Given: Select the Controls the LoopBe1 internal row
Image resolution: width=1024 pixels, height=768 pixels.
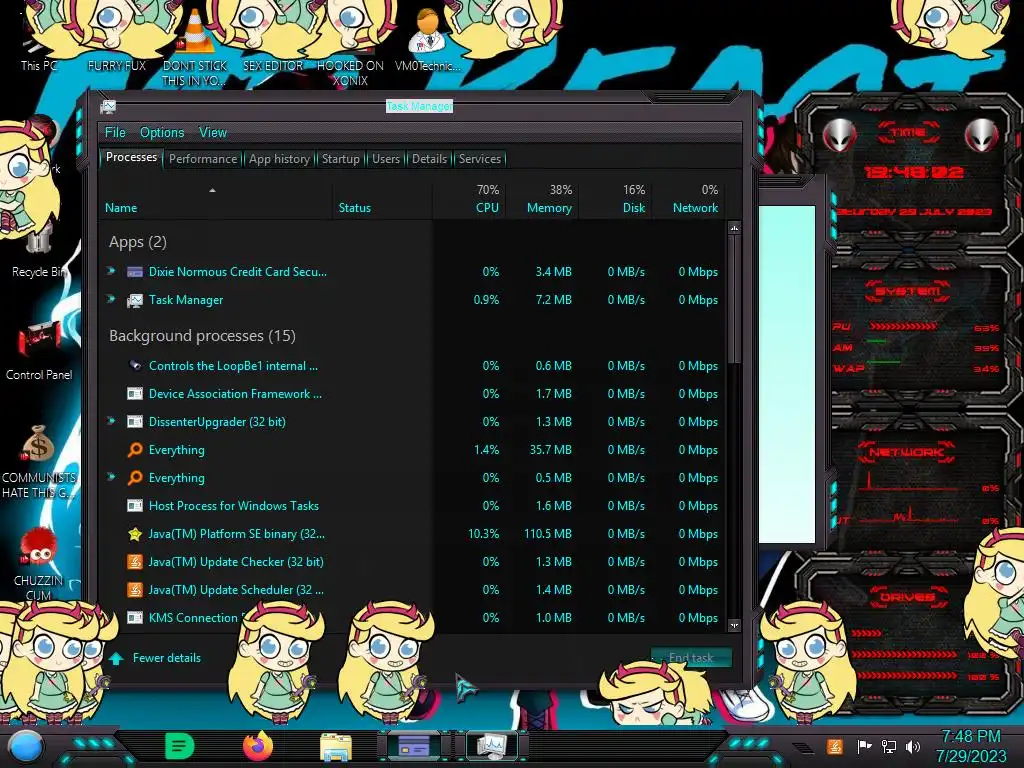Looking at the screenshot, I should (x=413, y=366).
